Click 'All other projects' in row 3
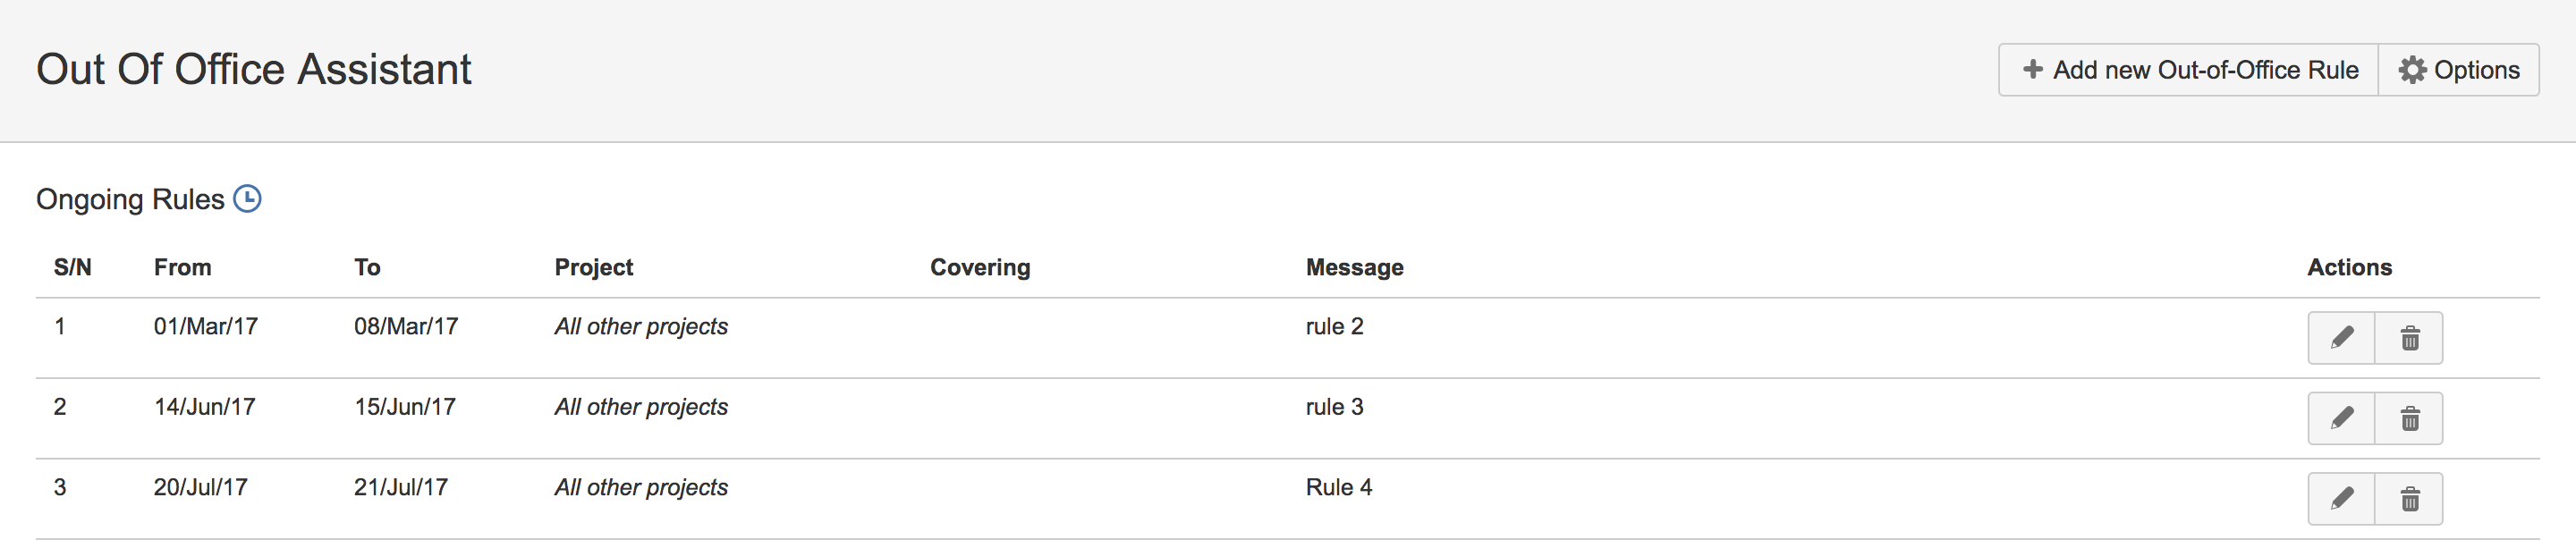The image size is (2576, 540). coord(640,487)
